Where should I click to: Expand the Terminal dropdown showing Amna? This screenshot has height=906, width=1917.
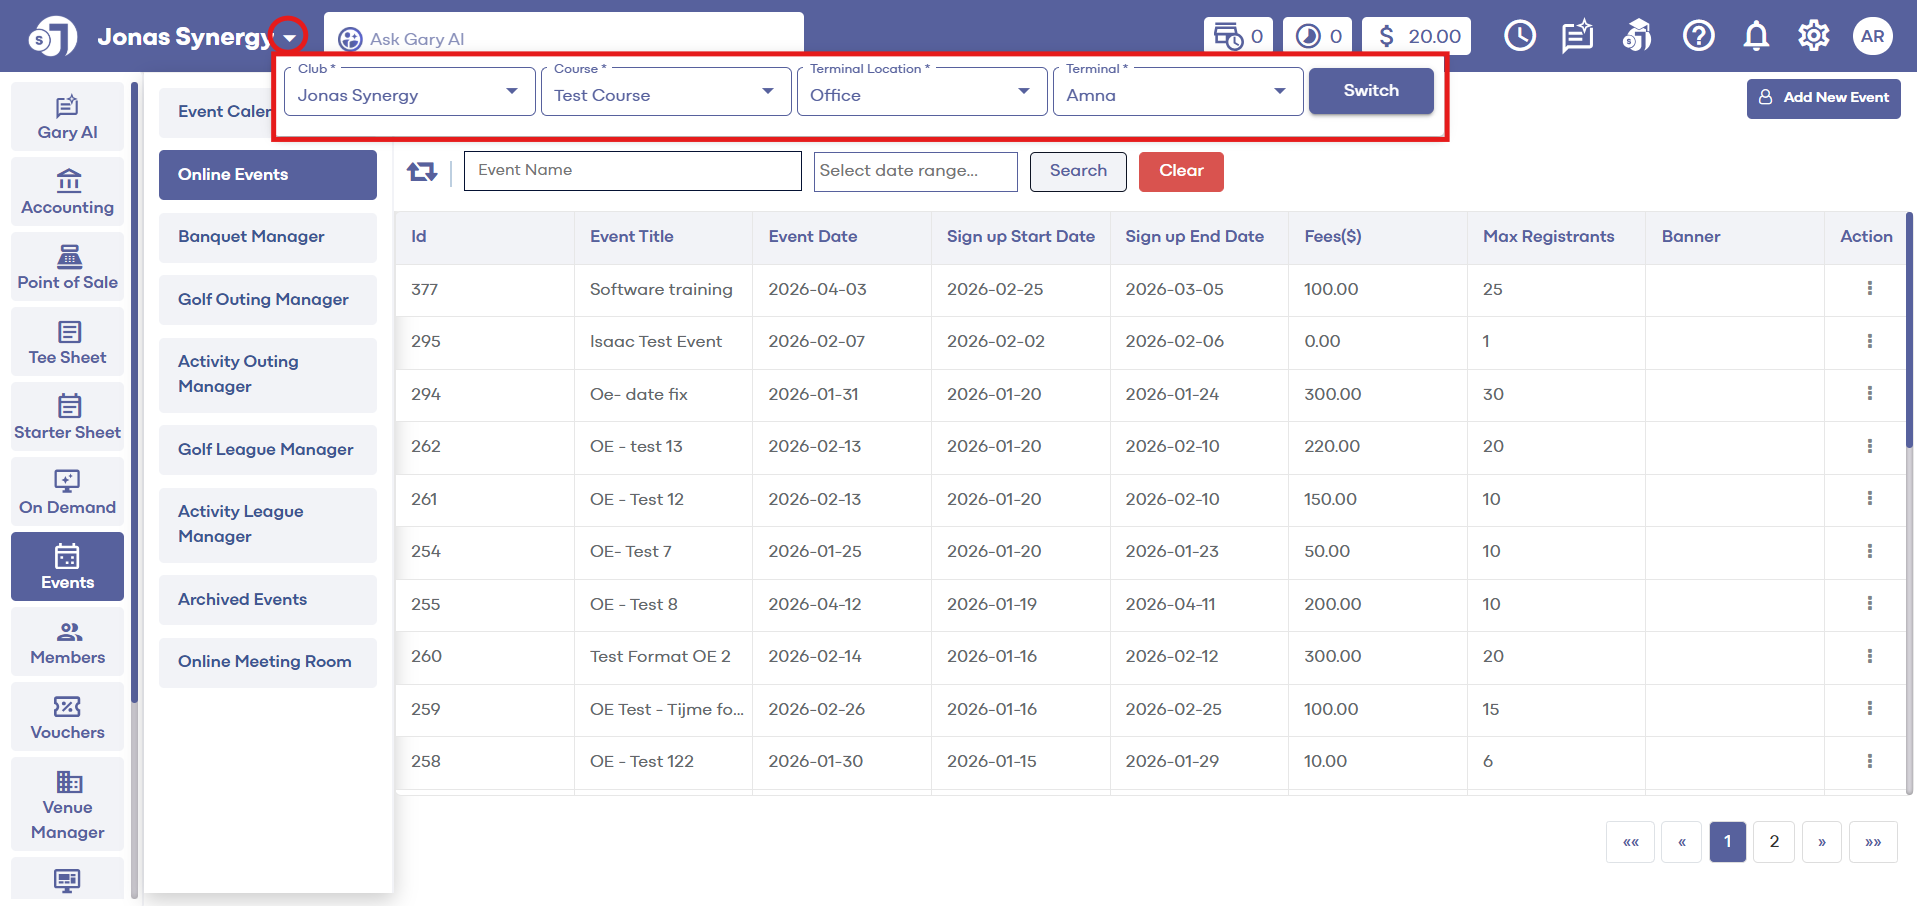click(1177, 93)
